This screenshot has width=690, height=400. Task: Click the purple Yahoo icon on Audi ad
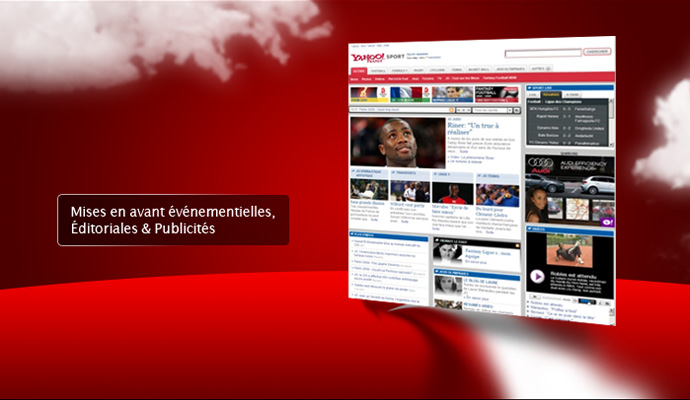[x=608, y=222]
